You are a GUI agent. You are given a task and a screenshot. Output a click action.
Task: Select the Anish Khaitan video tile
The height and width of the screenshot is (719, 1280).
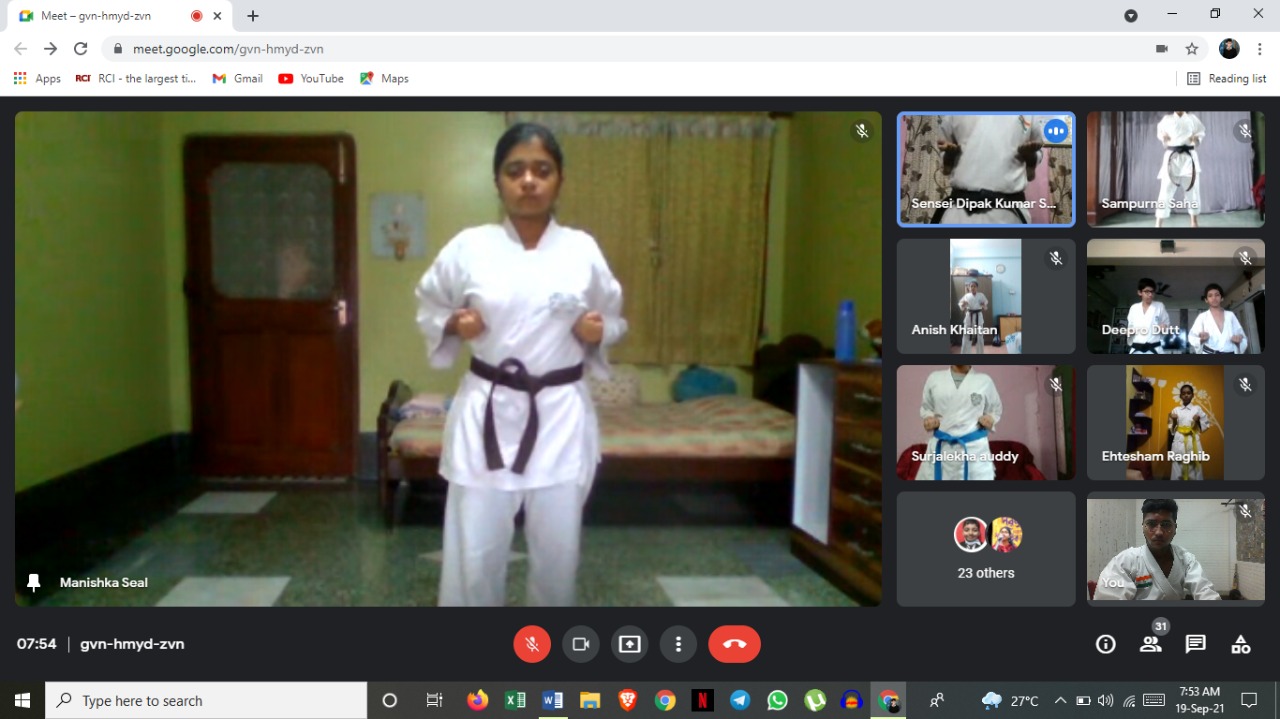(x=986, y=296)
